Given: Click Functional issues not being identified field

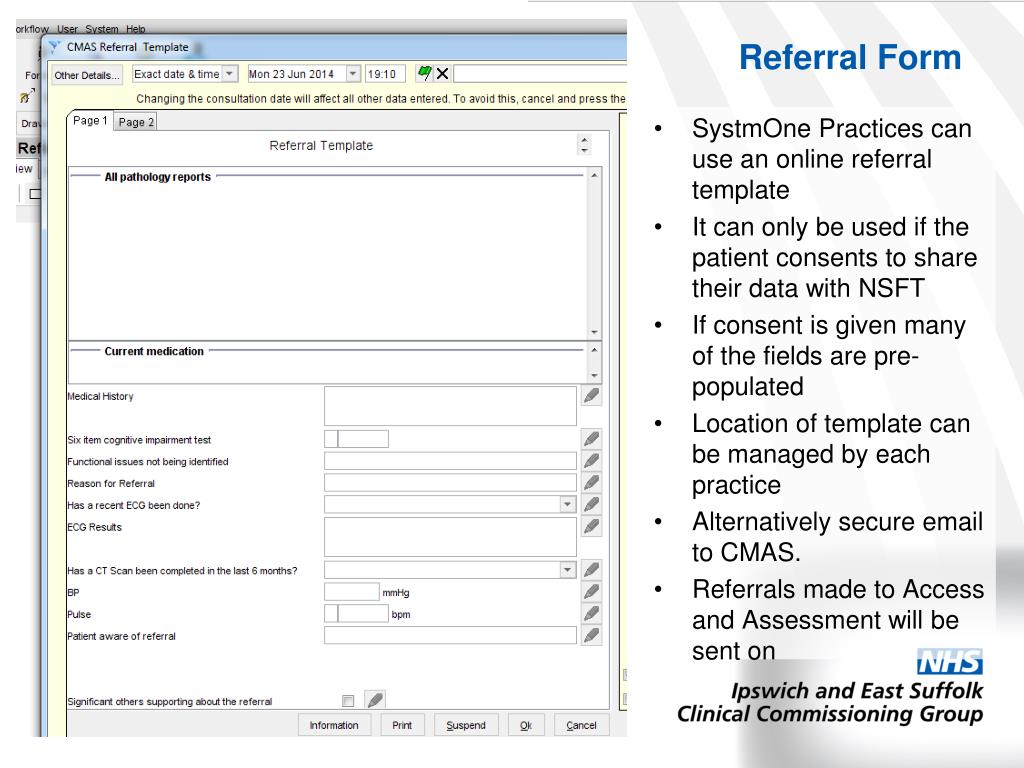Looking at the screenshot, I should pos(450,461).
